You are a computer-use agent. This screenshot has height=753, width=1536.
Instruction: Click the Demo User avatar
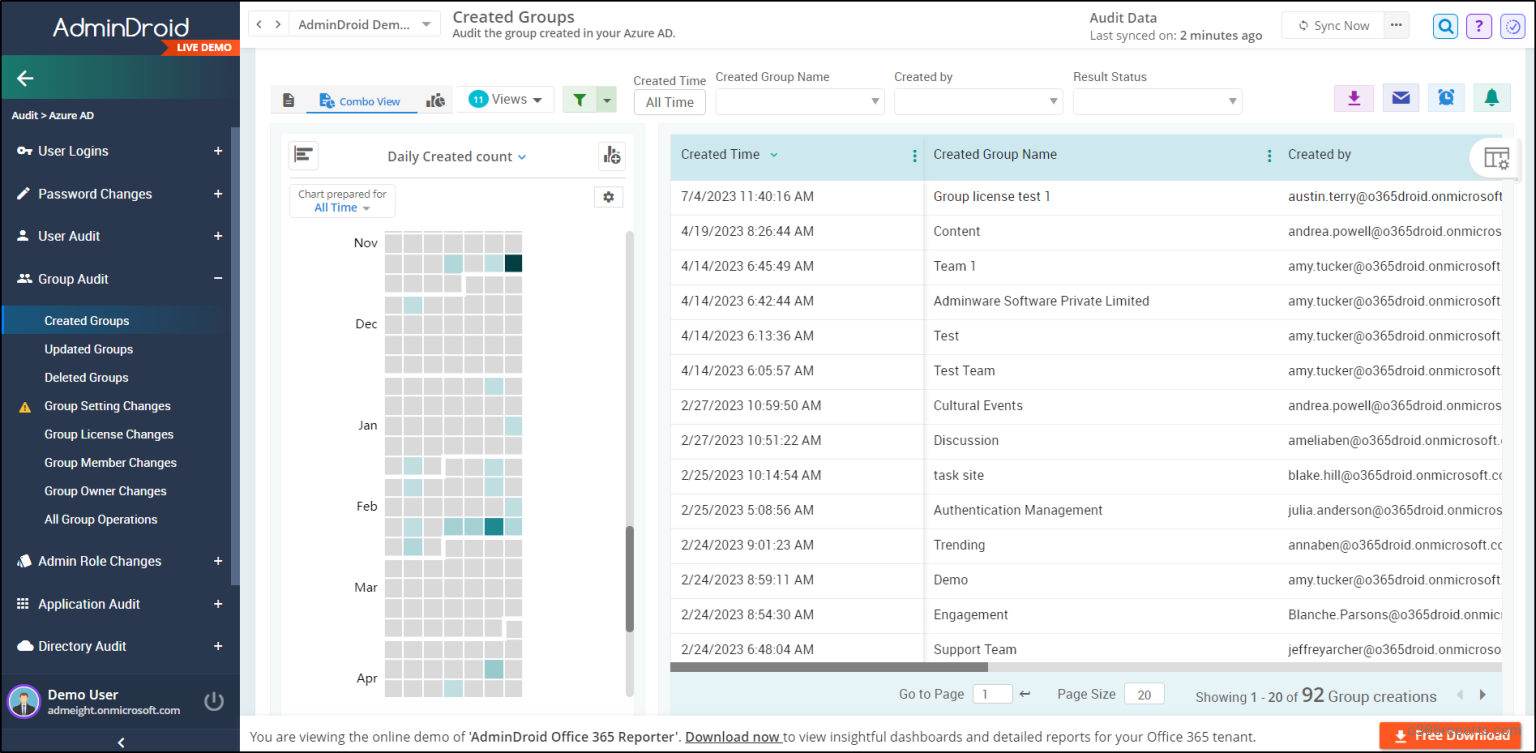pos(24,701)
